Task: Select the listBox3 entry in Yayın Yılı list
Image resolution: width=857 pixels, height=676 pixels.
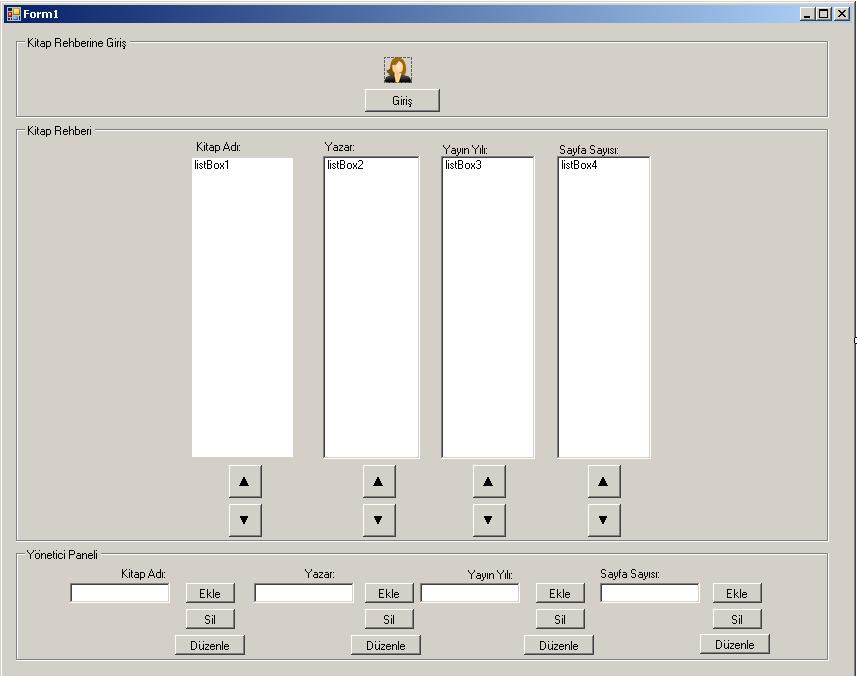Action: click(463, 166)
